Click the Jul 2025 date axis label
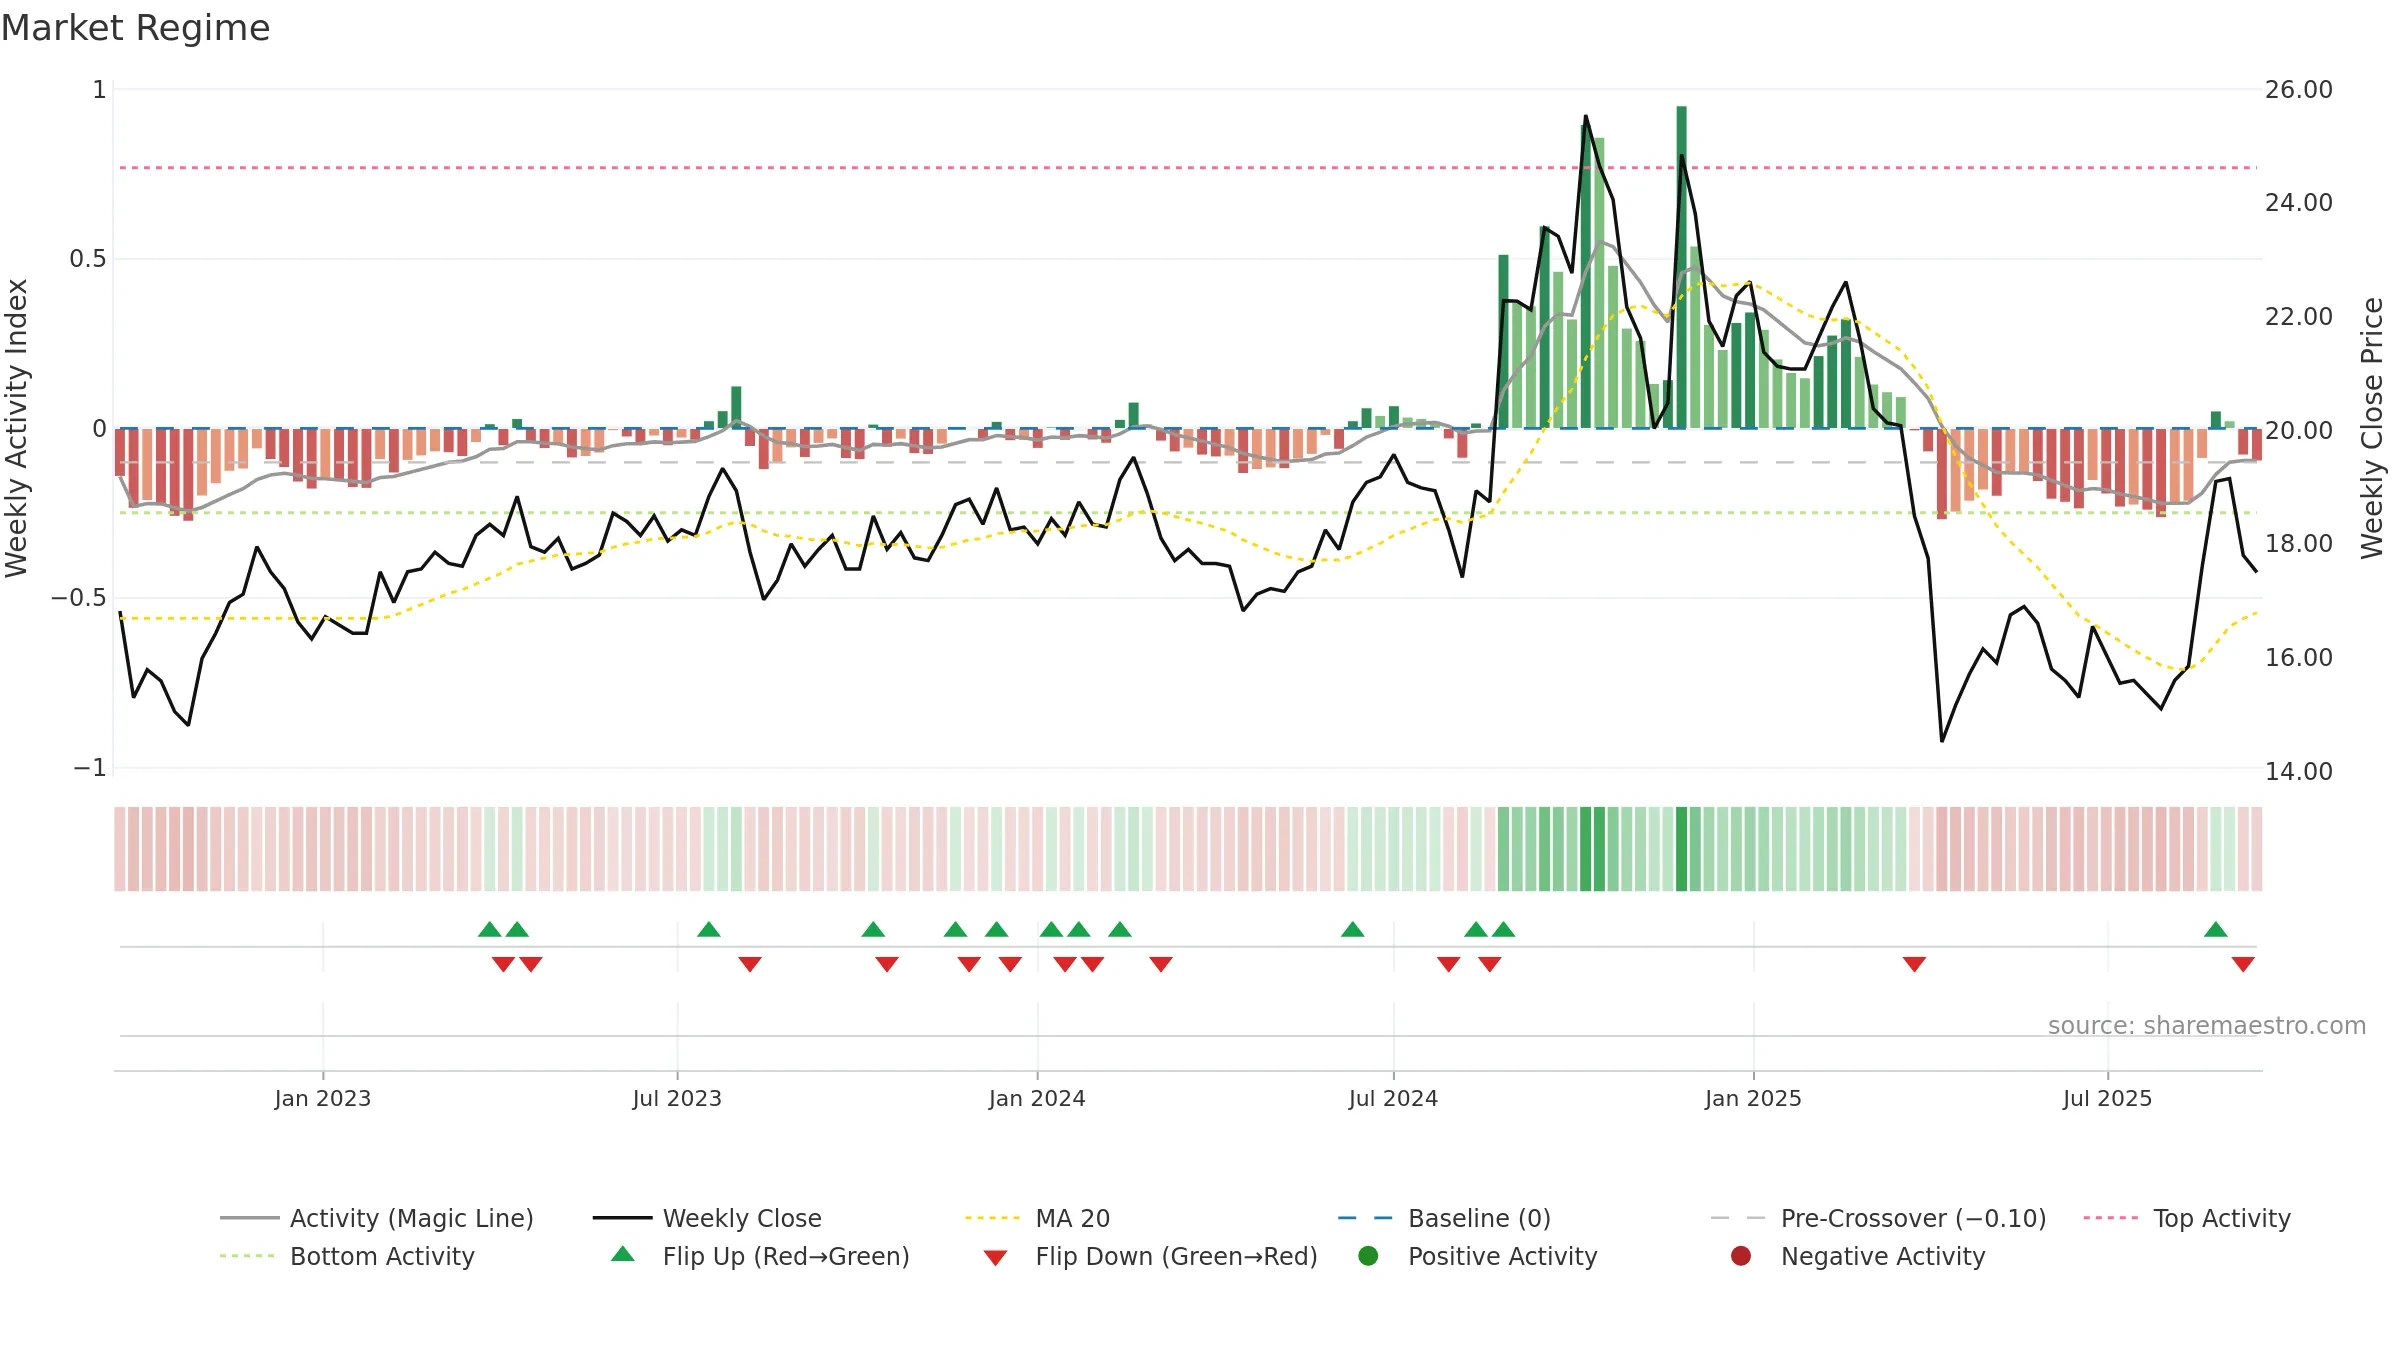 2107,1099
